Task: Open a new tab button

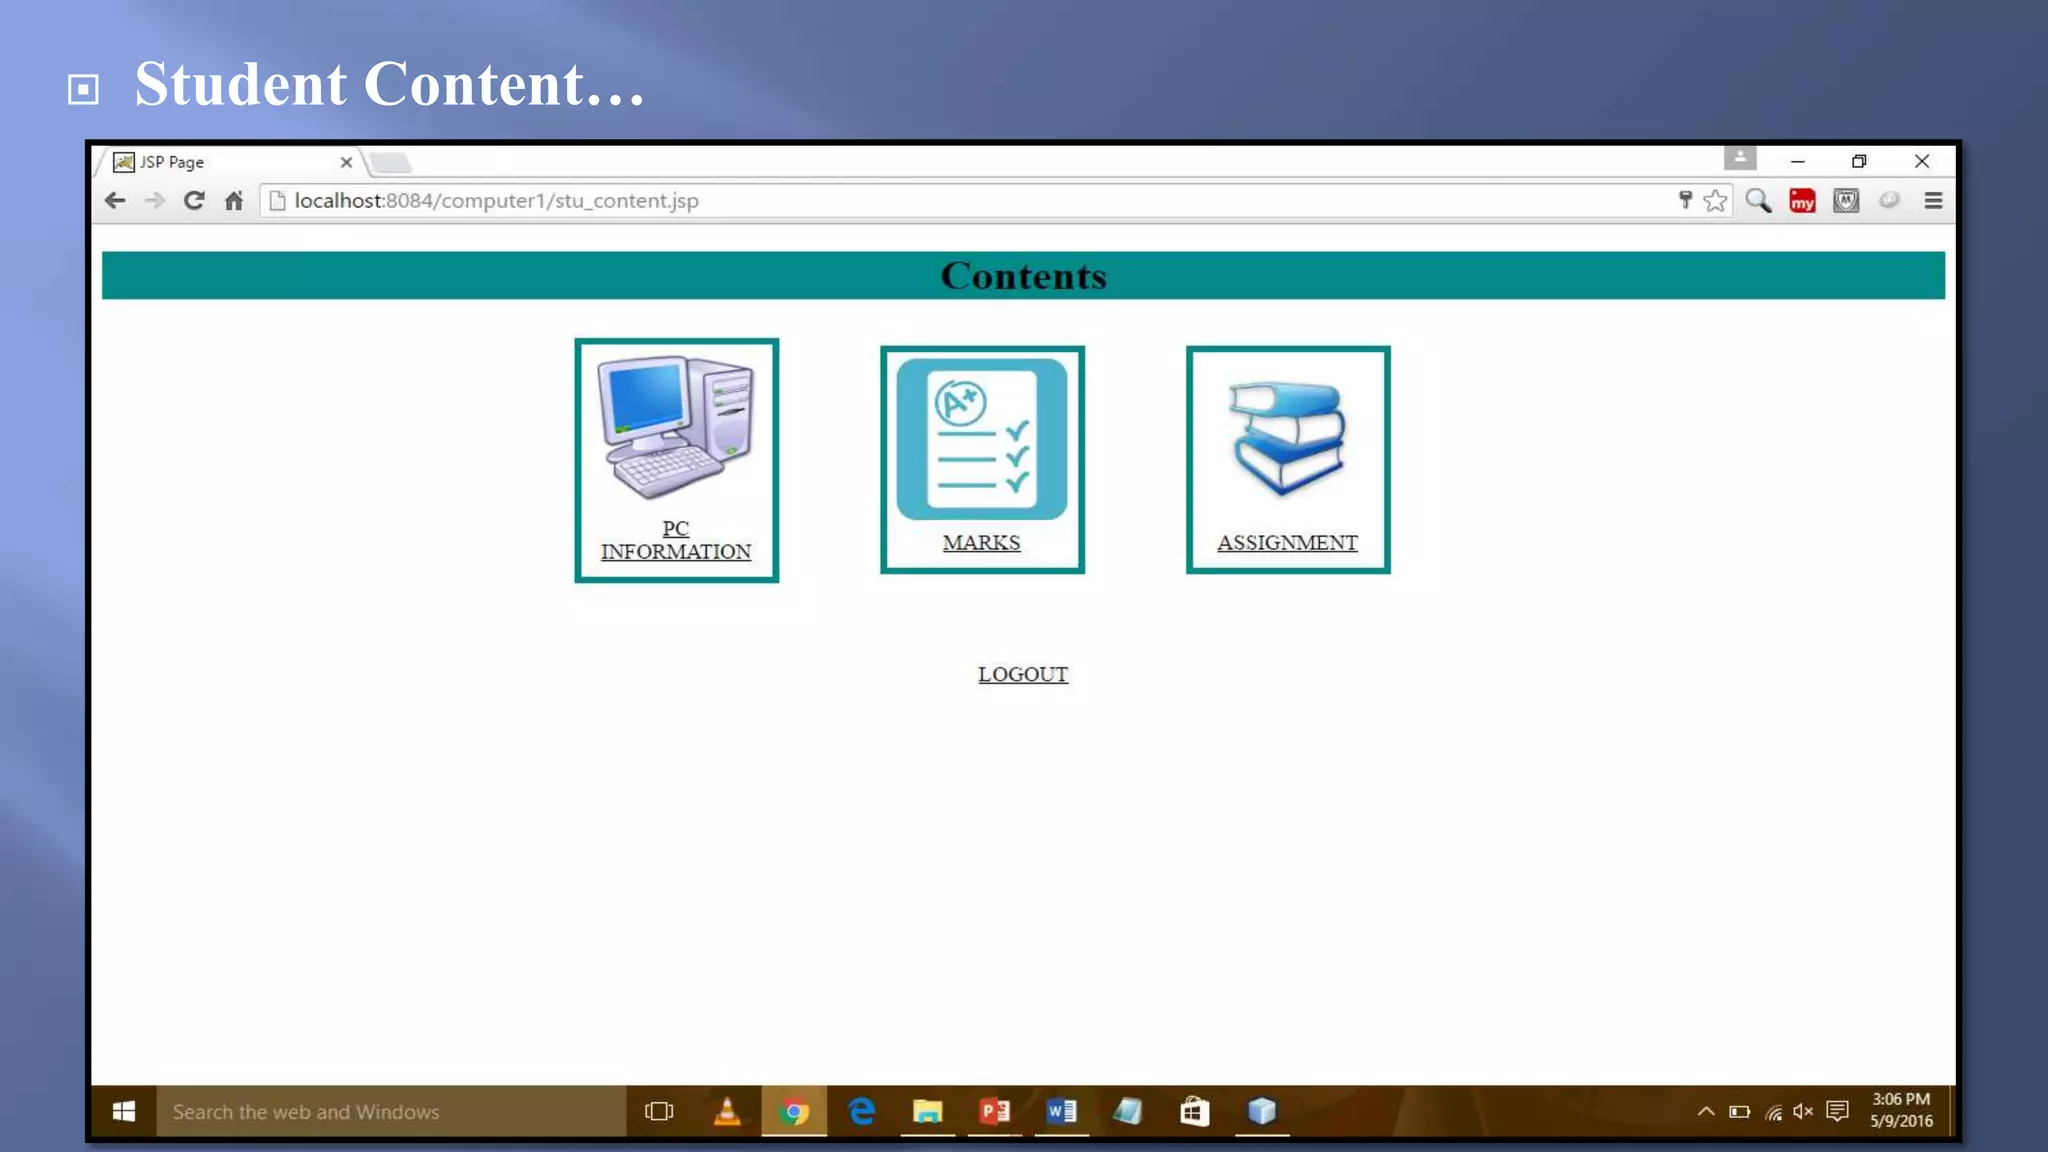Action: (390, 163)
